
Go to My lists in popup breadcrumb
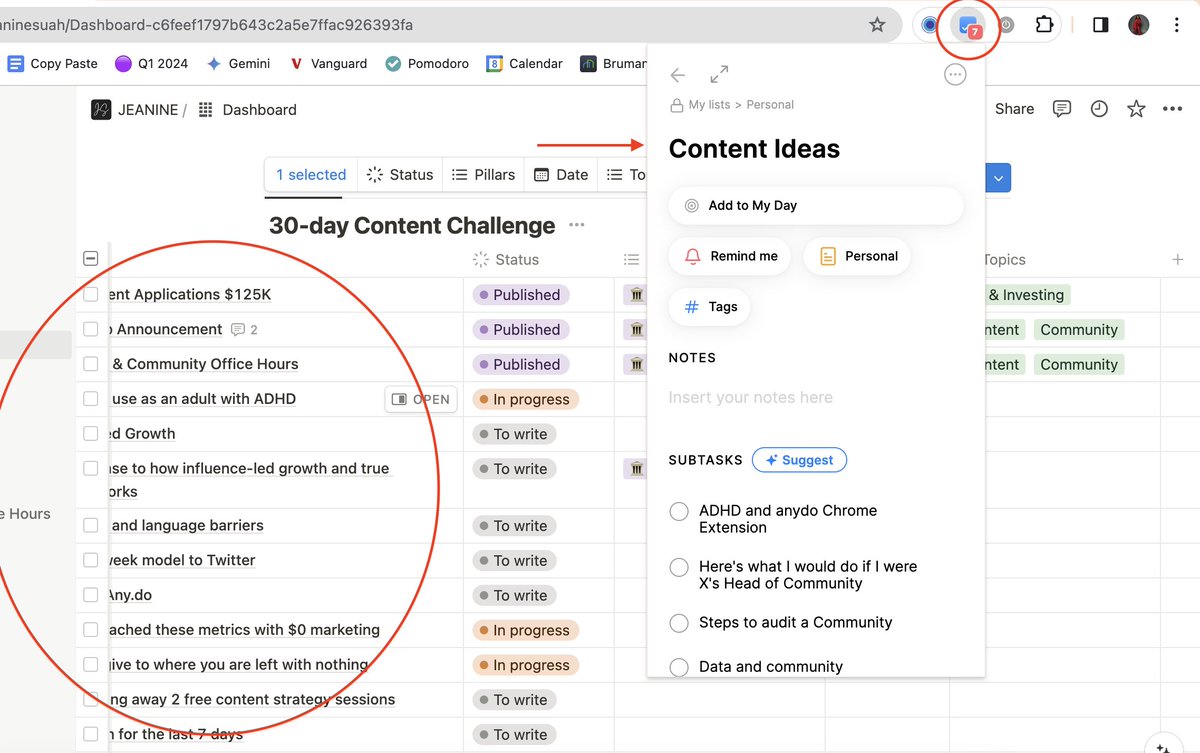click(x=709, y=104)
